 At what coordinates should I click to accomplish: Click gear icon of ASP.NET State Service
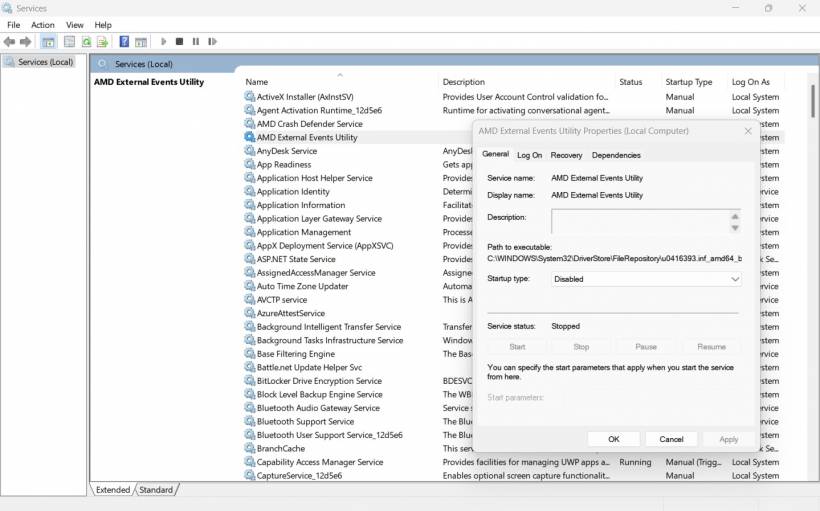tap(249, 259)
